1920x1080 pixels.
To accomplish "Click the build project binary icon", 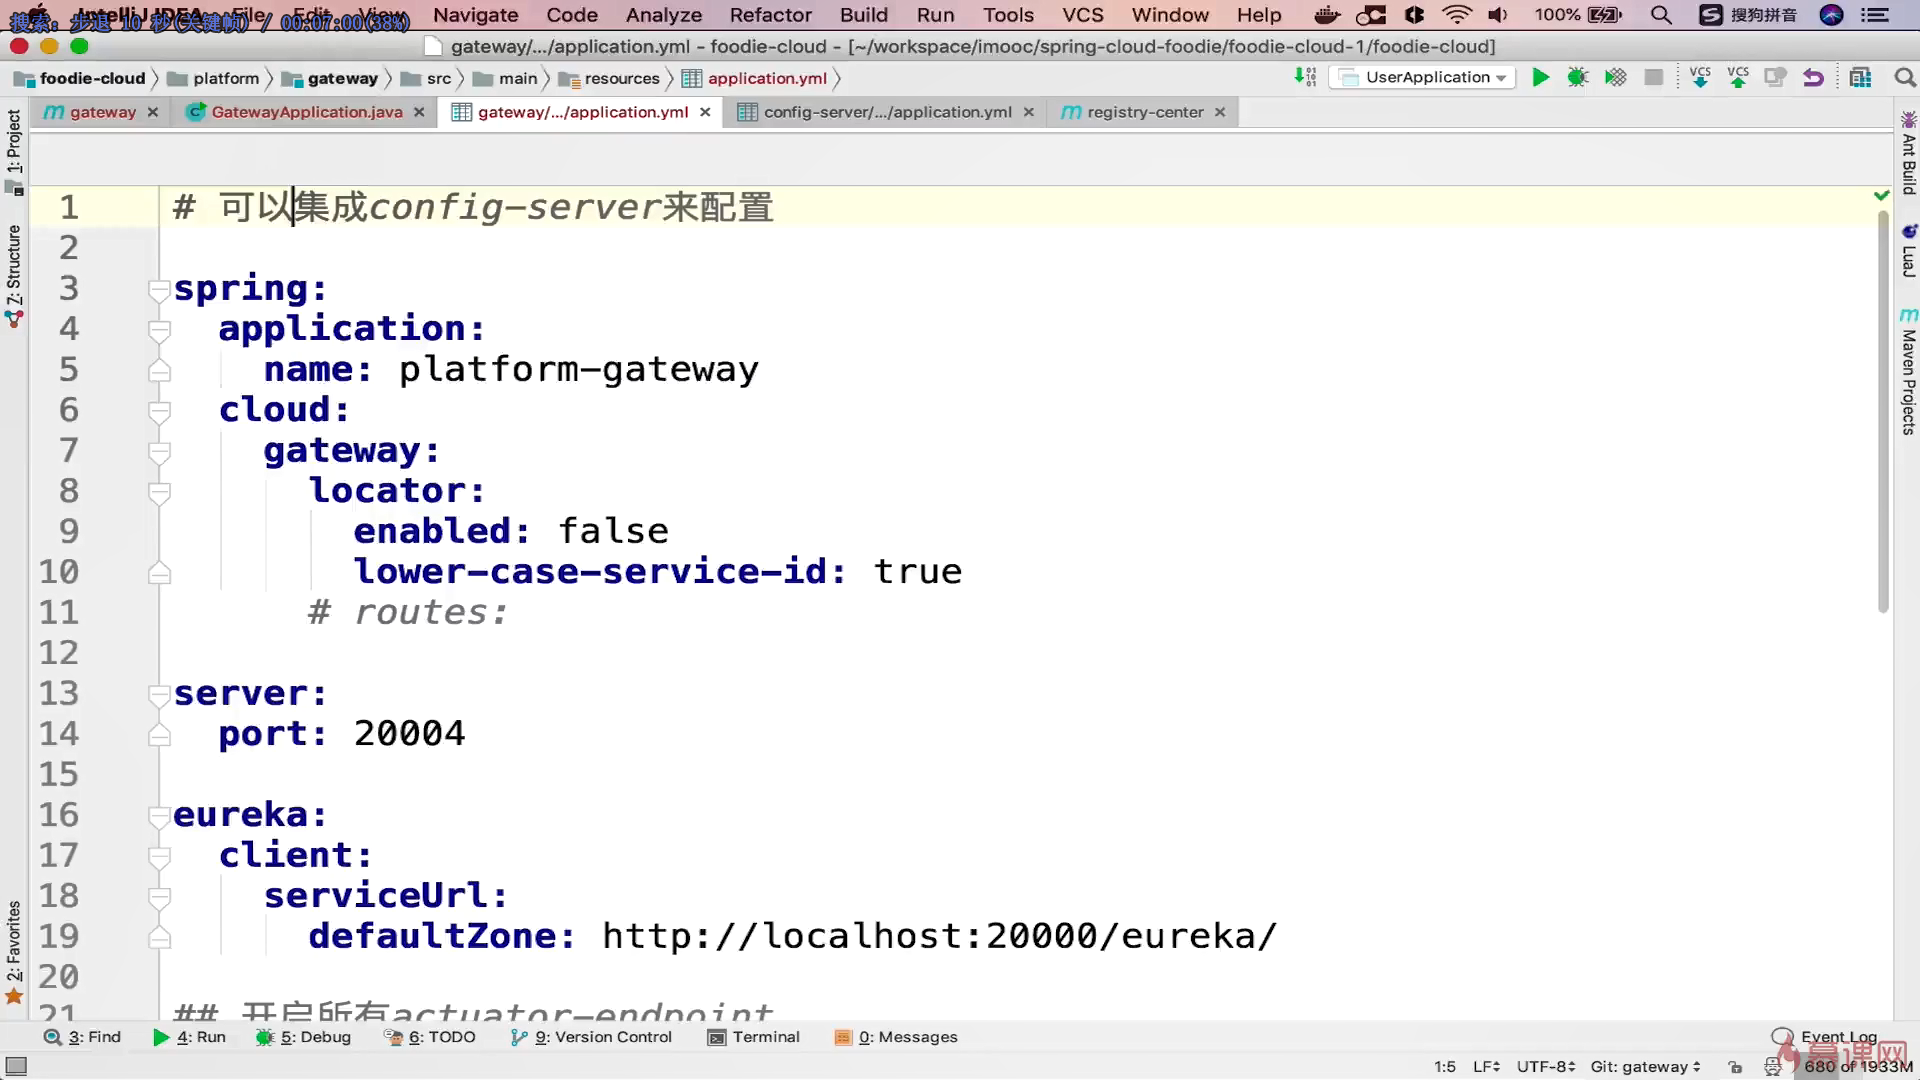I will pyautogui.click(x=1305, y=77).
